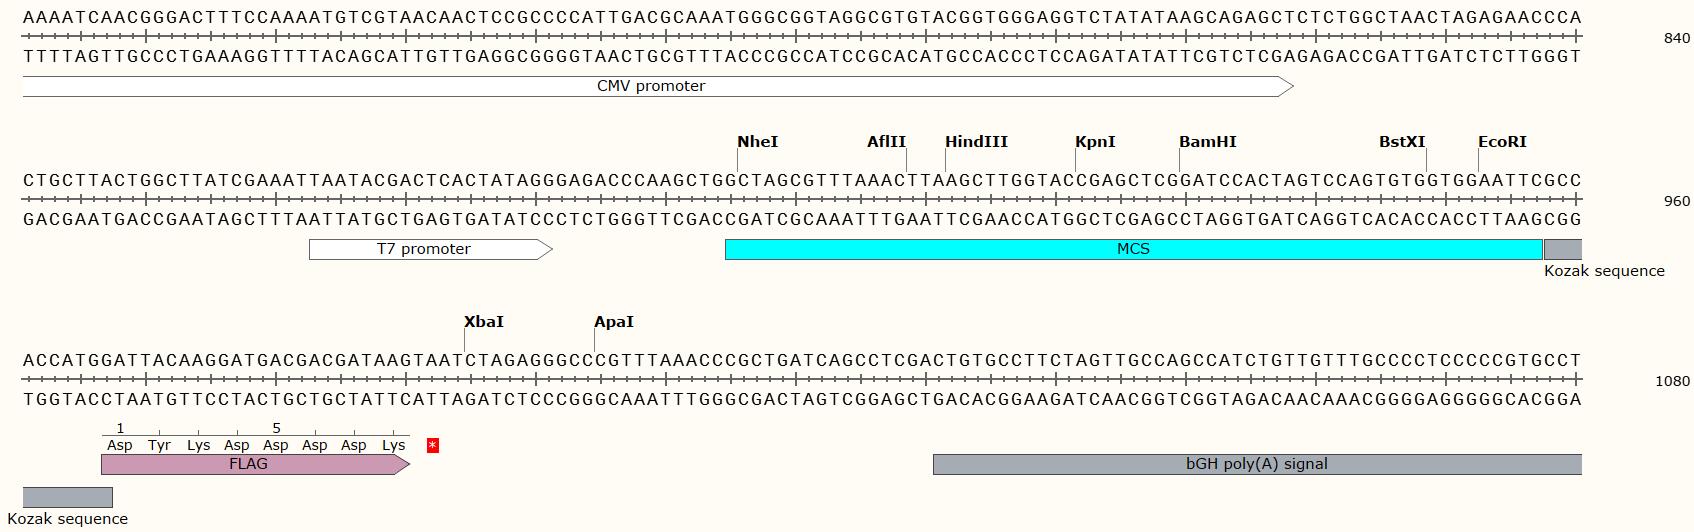Click the gray Kozak sequence bar below FLAG
The height and width of the screenshot is (532, 1694).
68,497
